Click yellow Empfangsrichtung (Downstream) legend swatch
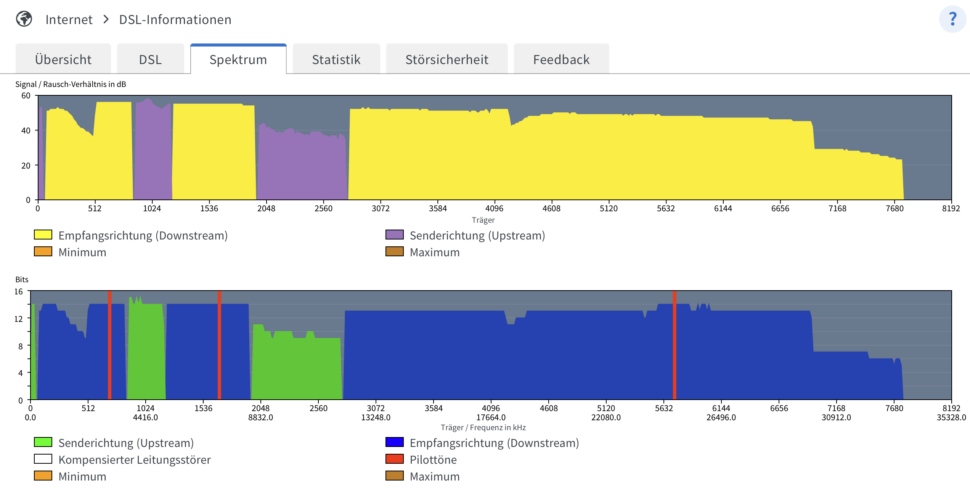Image resolution: width=970 pixels, height=495 pixels. point(43,236)
